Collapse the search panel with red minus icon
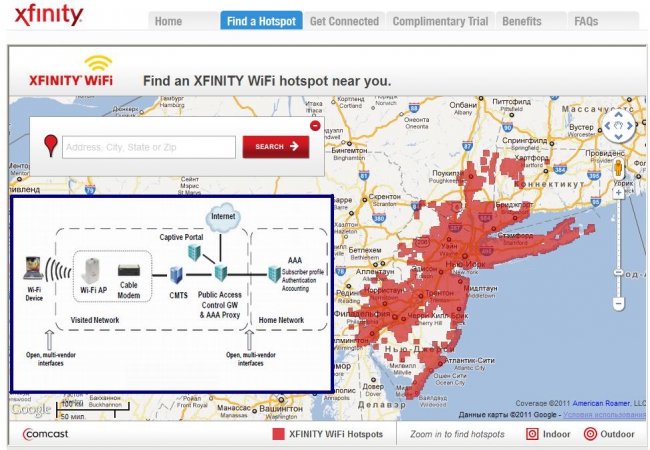Screen dimensions: 650x450 coord(315,125)
